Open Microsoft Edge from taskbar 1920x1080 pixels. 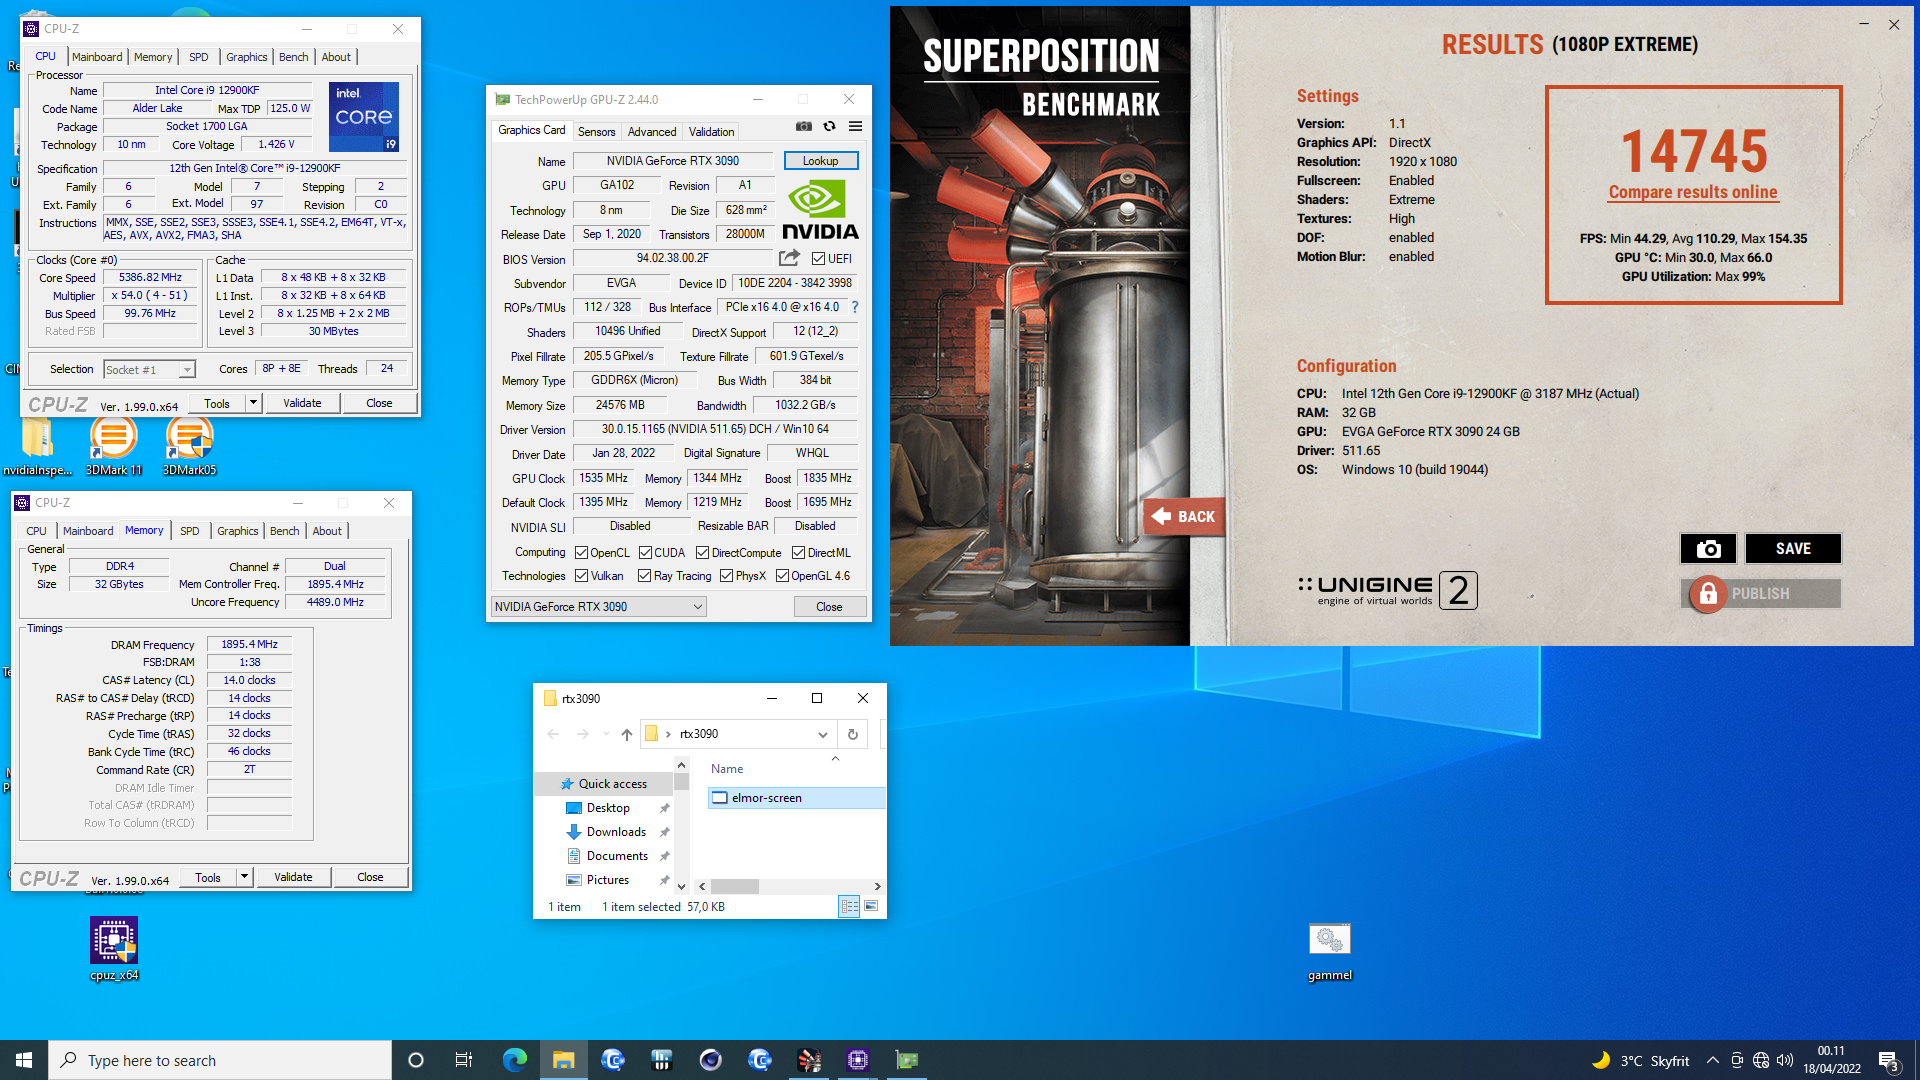point(514,1060)
